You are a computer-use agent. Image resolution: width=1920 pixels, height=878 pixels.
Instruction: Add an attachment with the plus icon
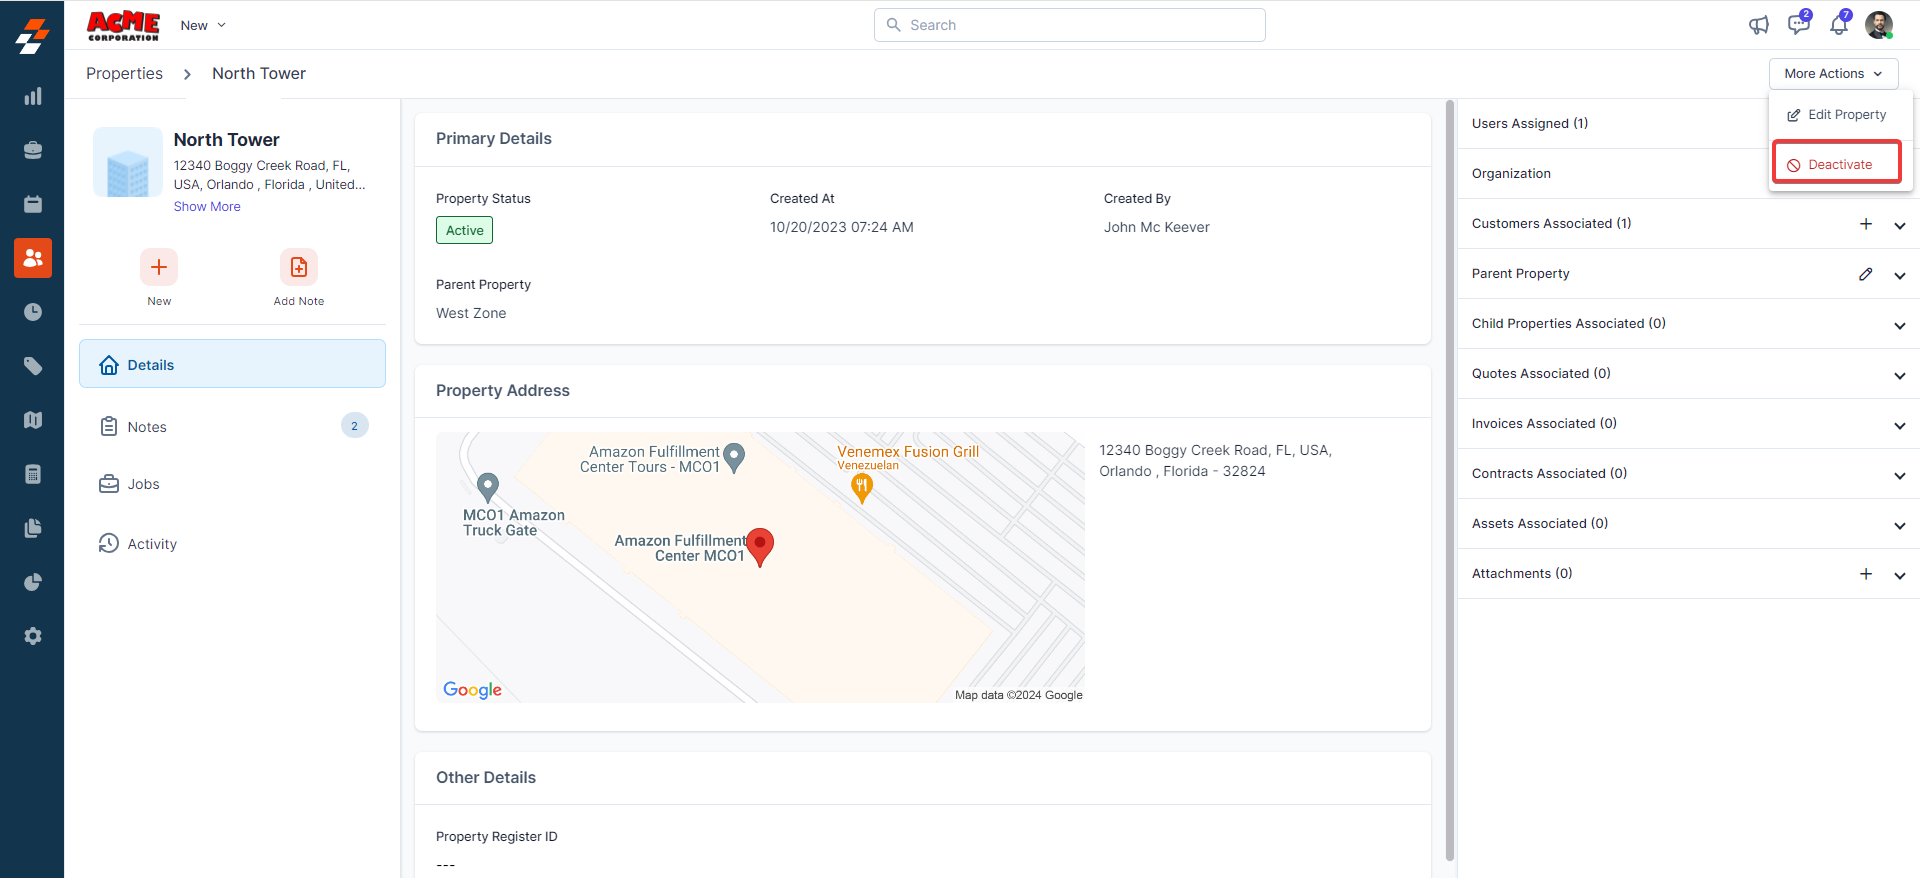[x=1865, y=574]
